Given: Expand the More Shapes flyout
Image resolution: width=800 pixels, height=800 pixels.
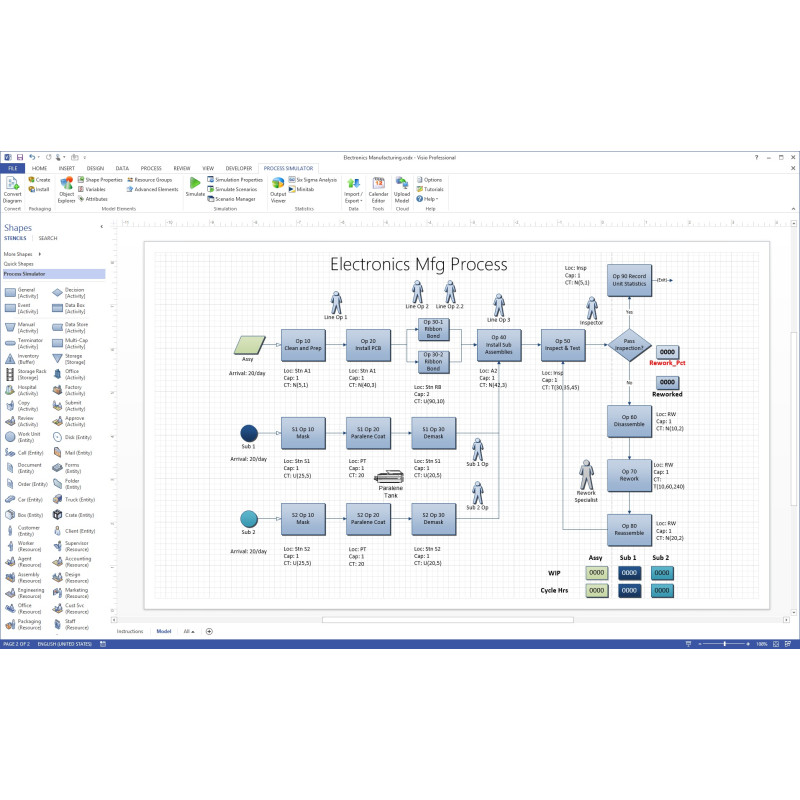Looking at the screenshot, I should 20,254.
